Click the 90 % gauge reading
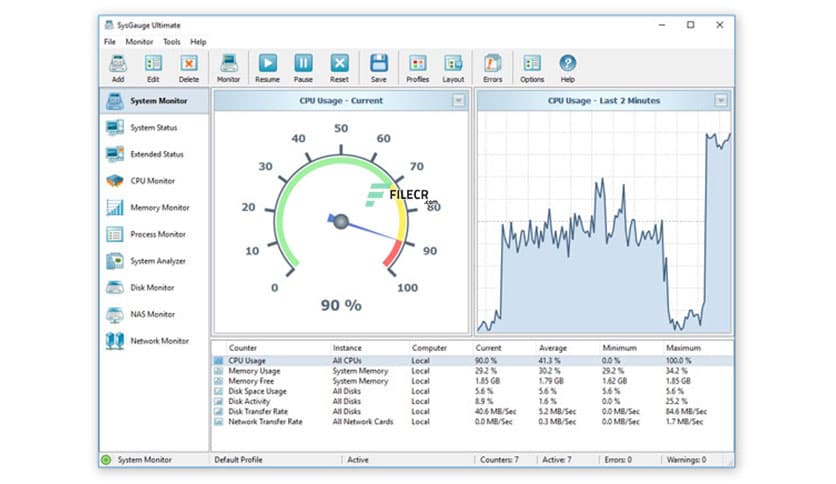The width and height of the screenshot is (836, 484). (341, 305)
